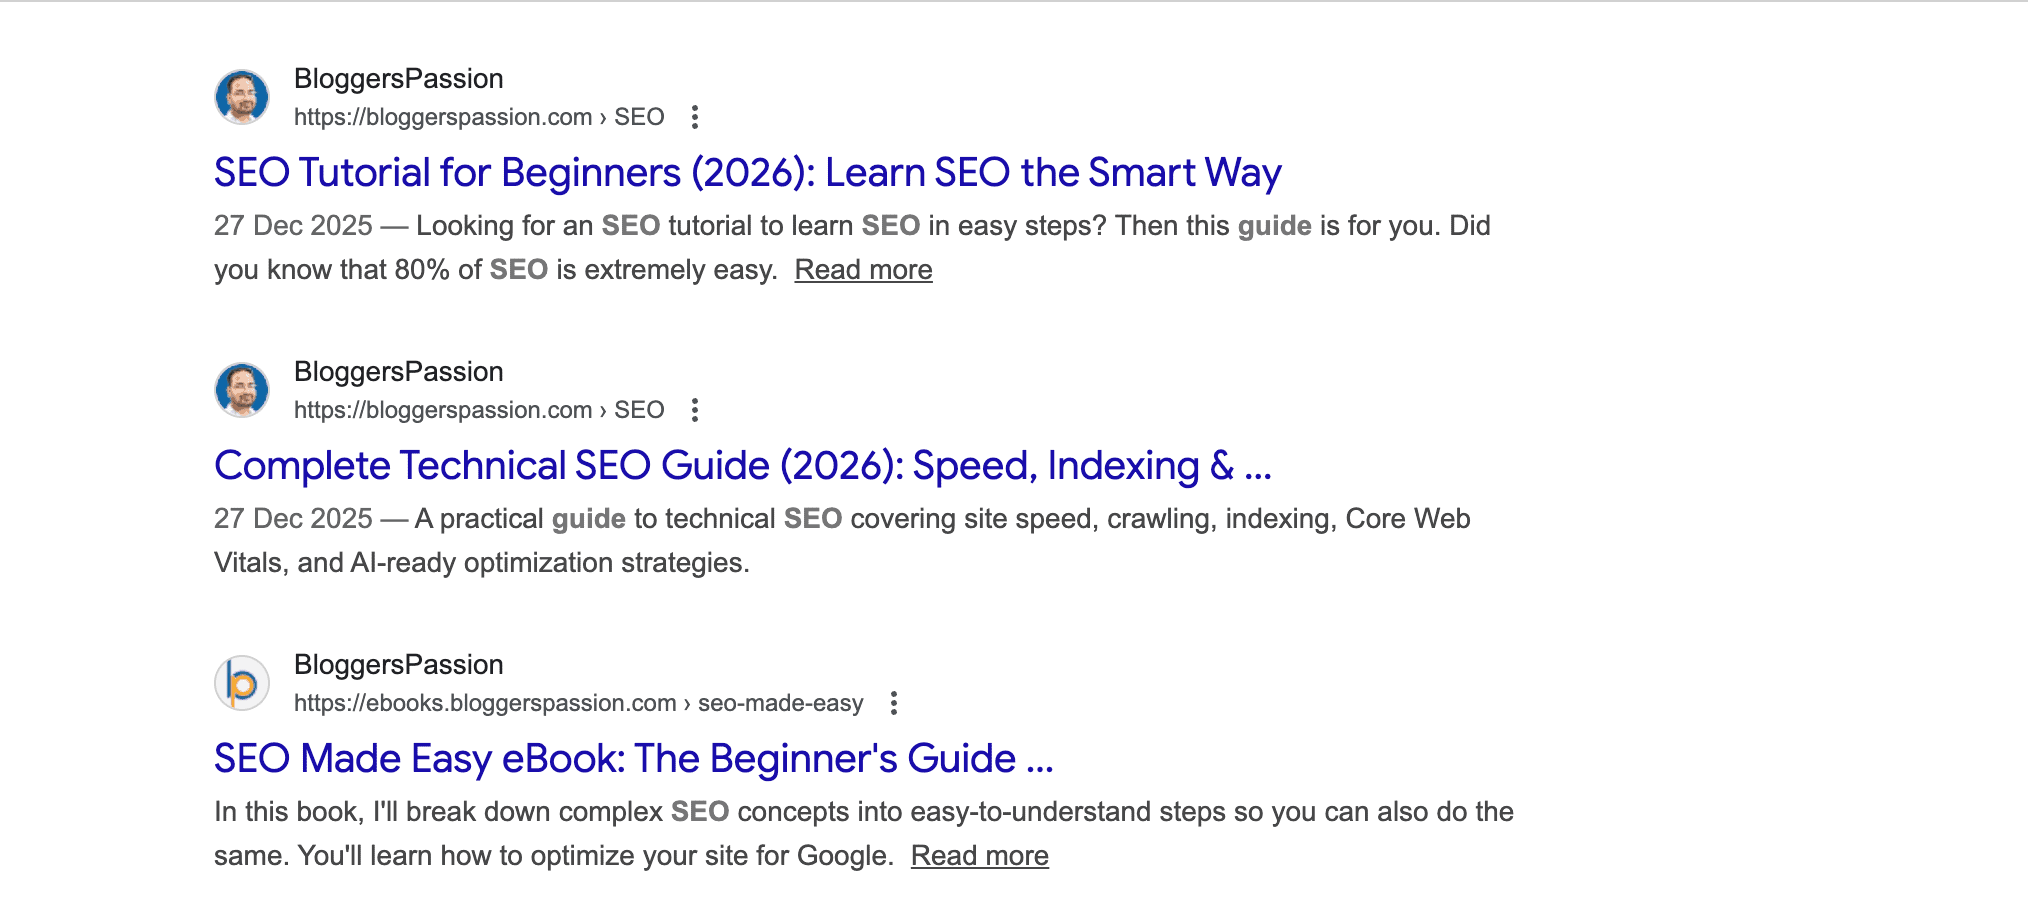This screenshot has width=2028, height=920.
Task: Click the BloggersPassion avatar on the second result
Action: pyautogui.click(x=240, y=390)
